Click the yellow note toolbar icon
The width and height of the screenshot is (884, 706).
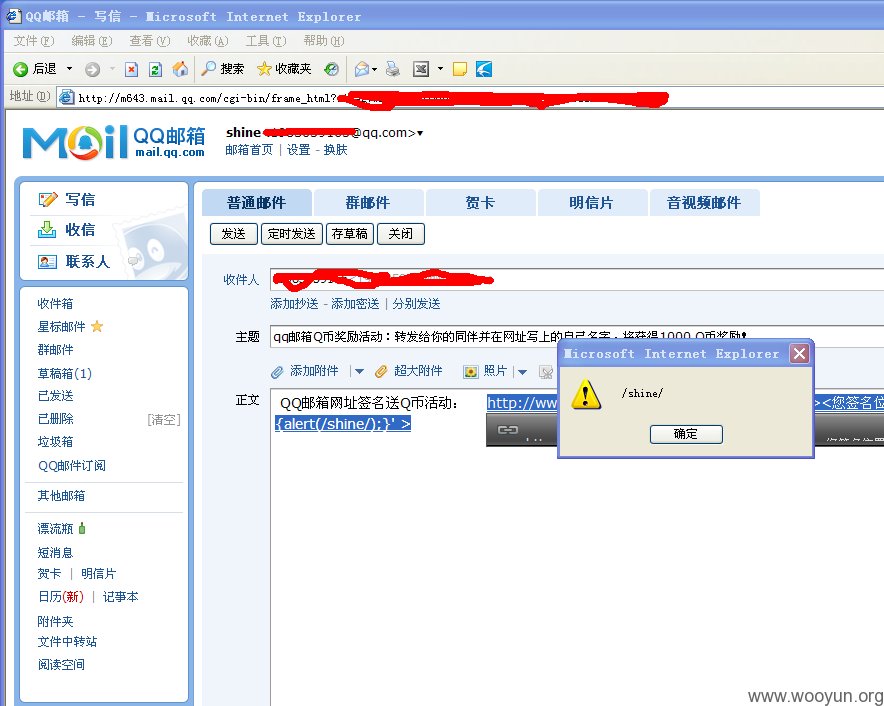pyautogui.click(x=460, y=69)
